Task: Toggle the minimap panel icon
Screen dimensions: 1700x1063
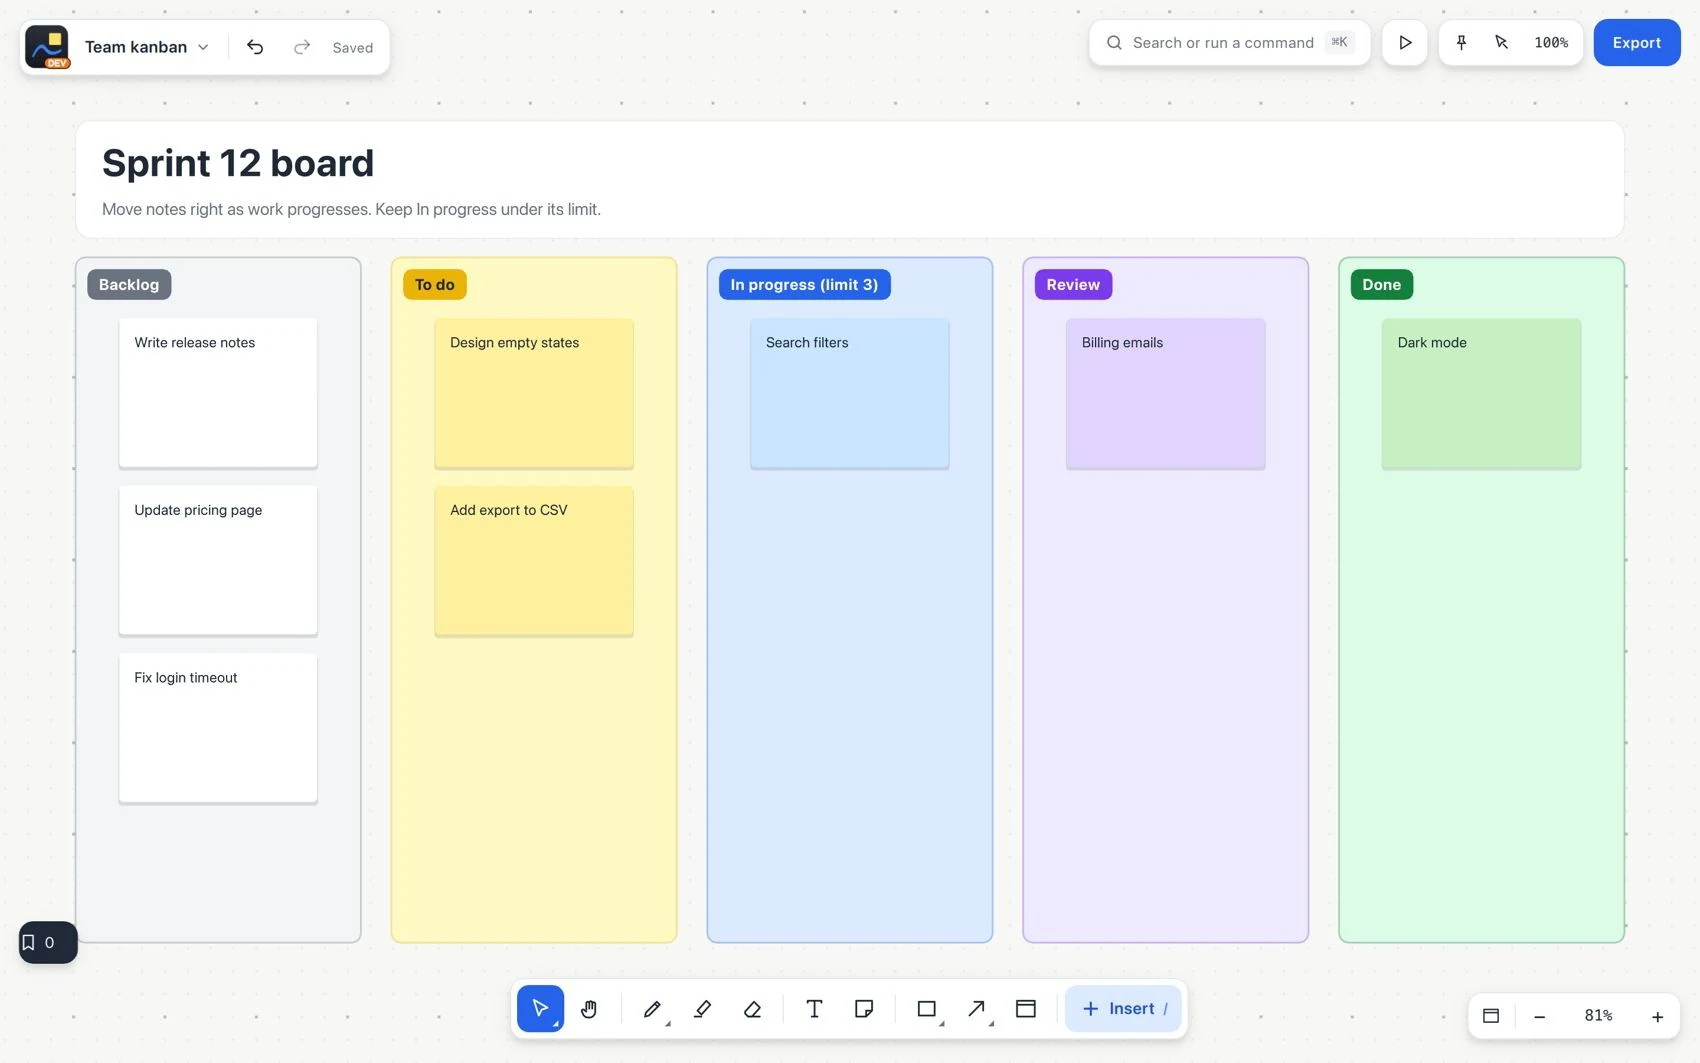Action: (x=1491, y=1016)
